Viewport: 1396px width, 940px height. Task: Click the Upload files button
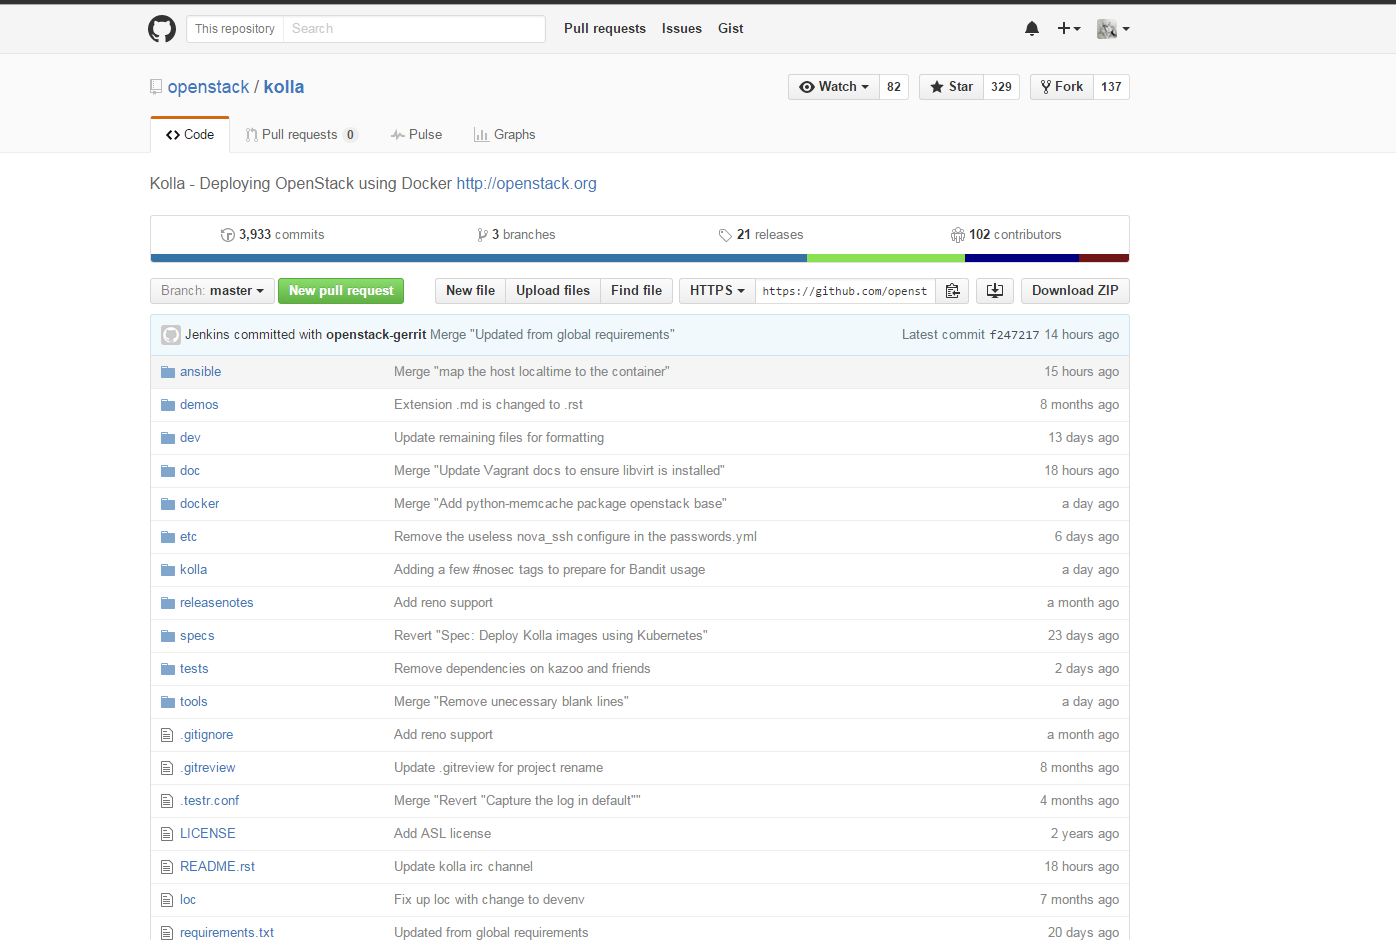553,291
